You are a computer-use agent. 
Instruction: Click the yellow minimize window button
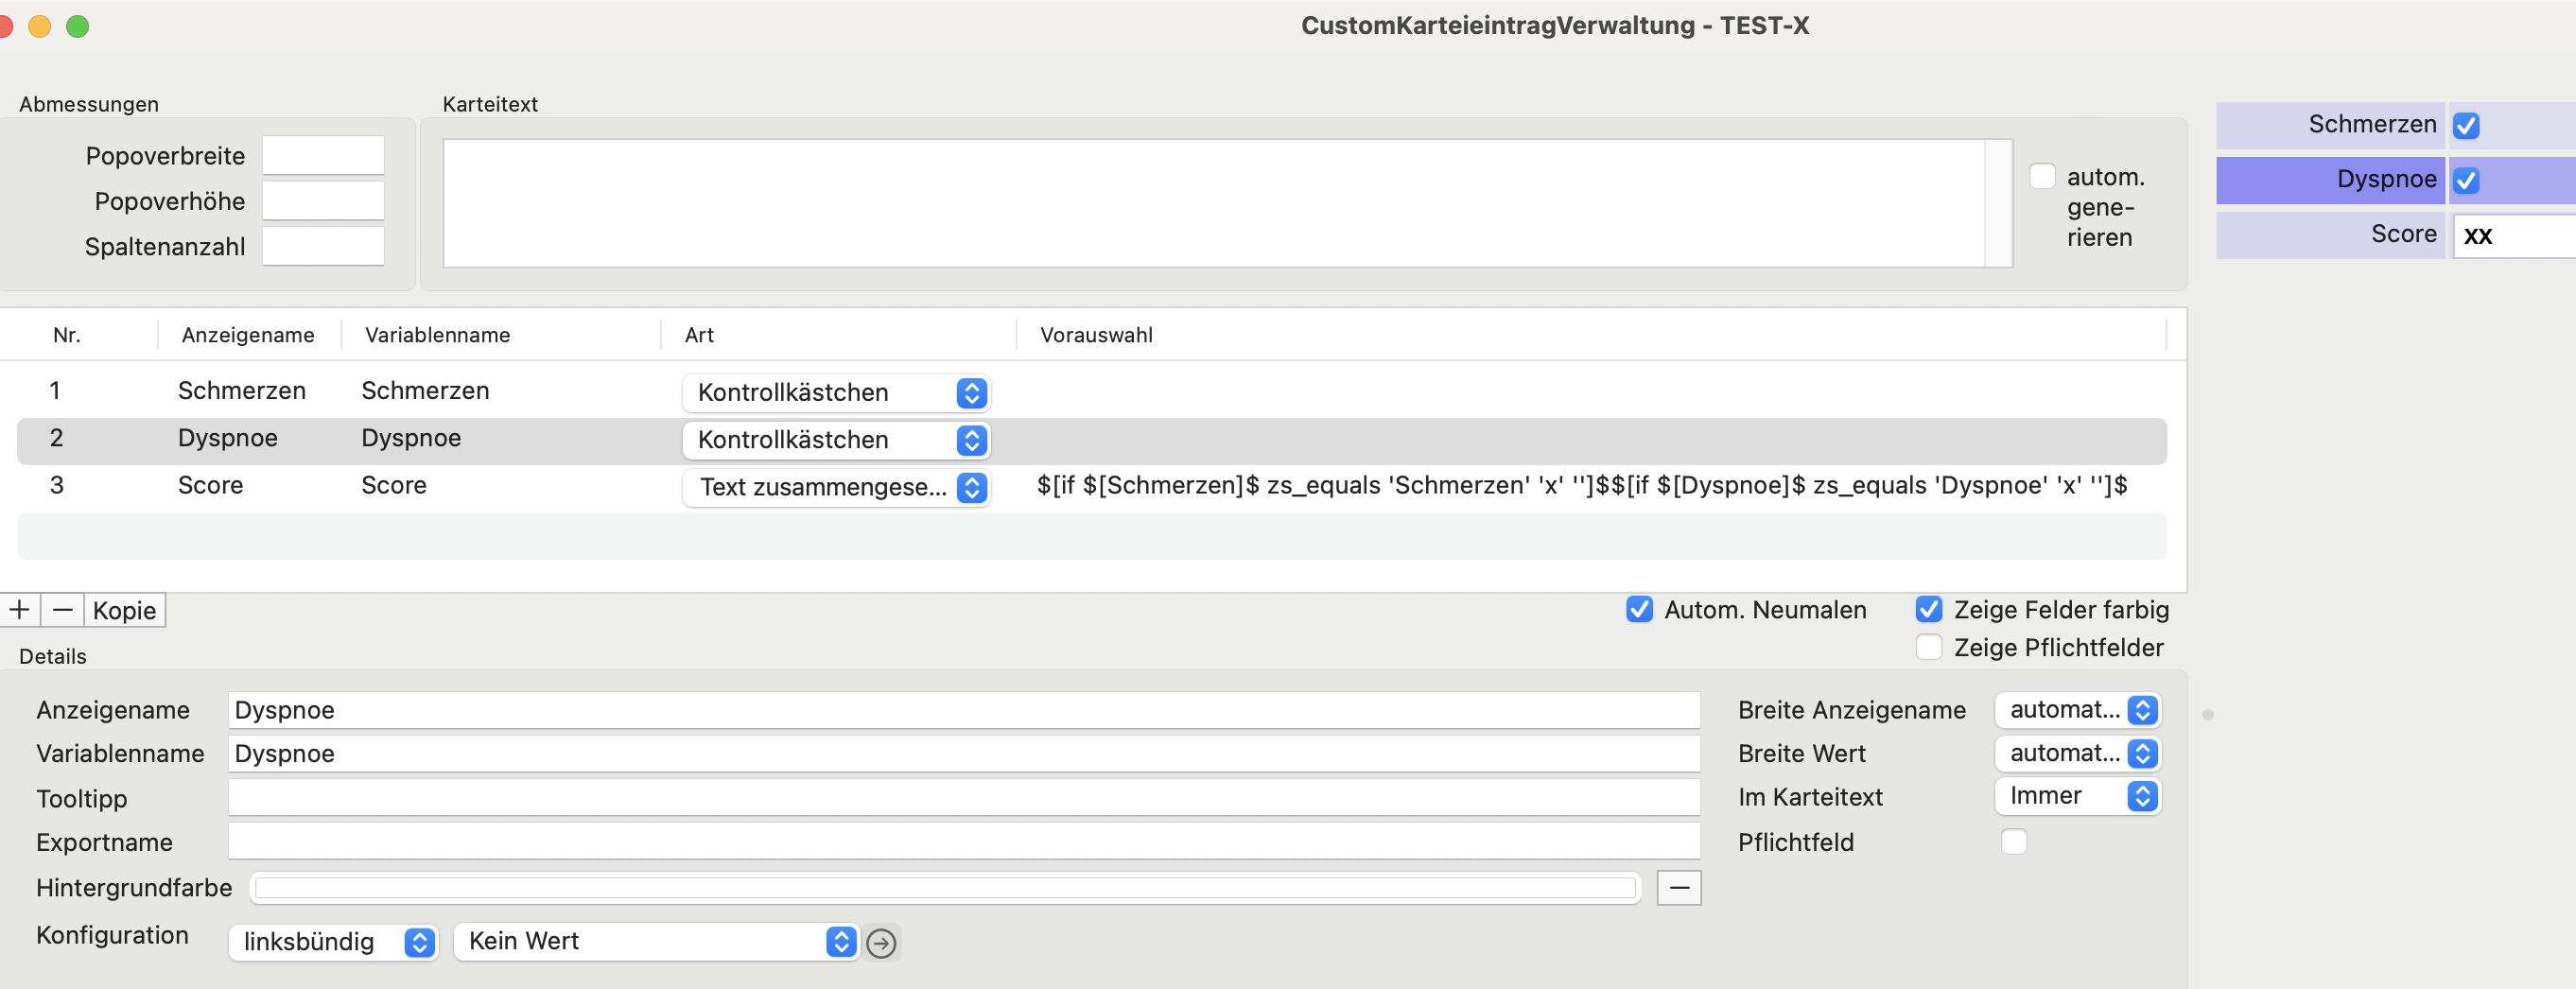click(x=39, y=26)
